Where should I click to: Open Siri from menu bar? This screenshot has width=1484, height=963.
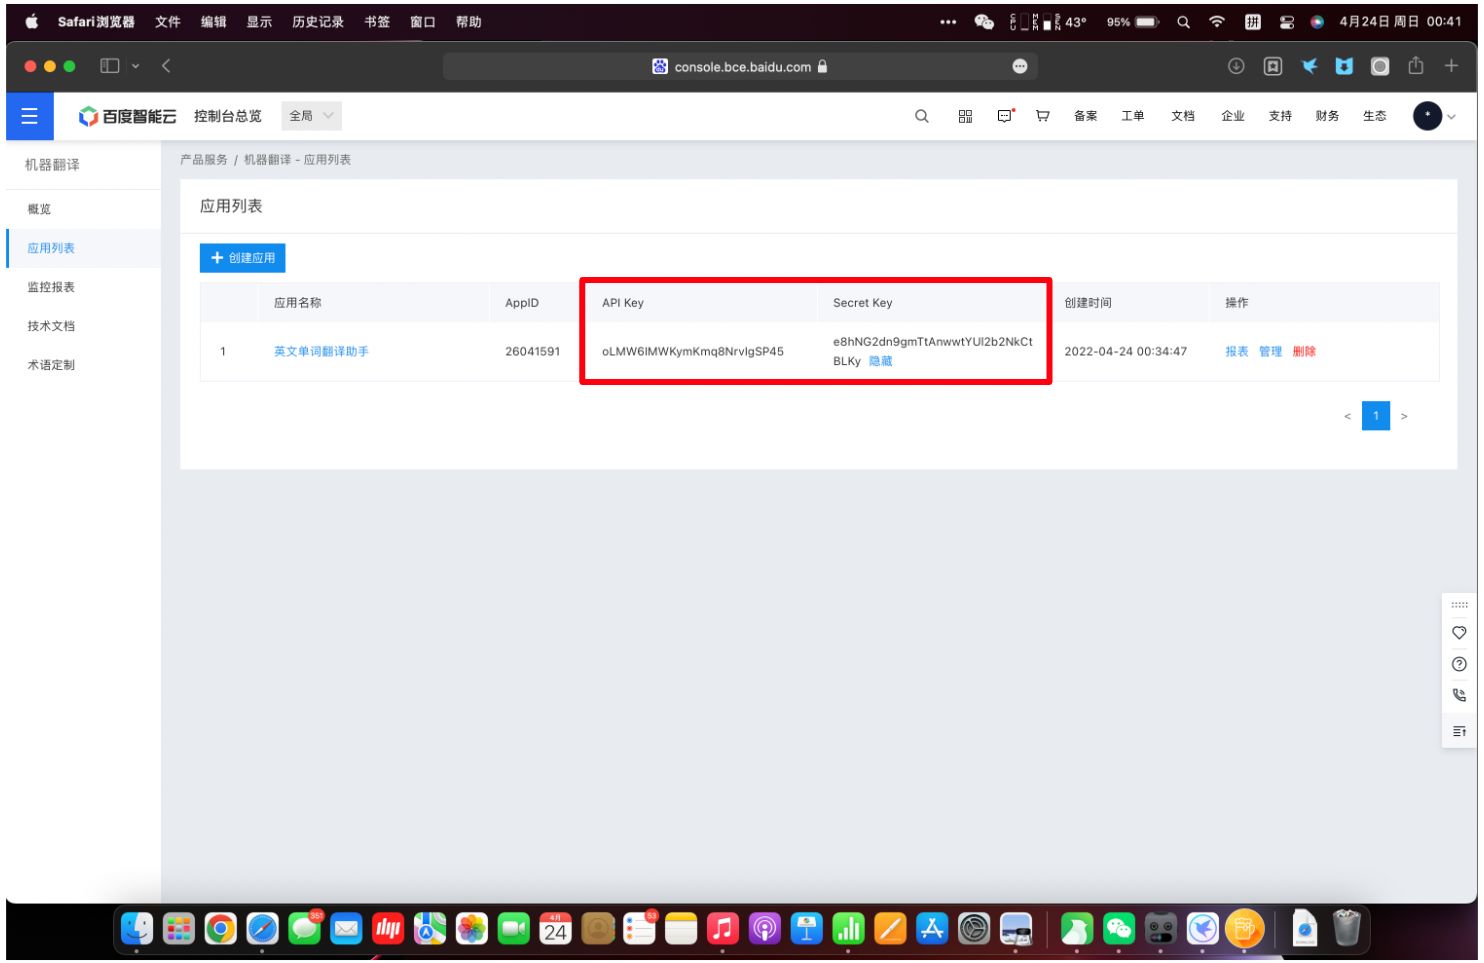coord(1317,22)
